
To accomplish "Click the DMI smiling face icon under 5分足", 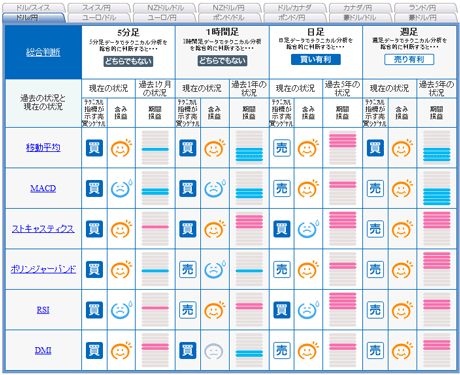I will point(121,351).
